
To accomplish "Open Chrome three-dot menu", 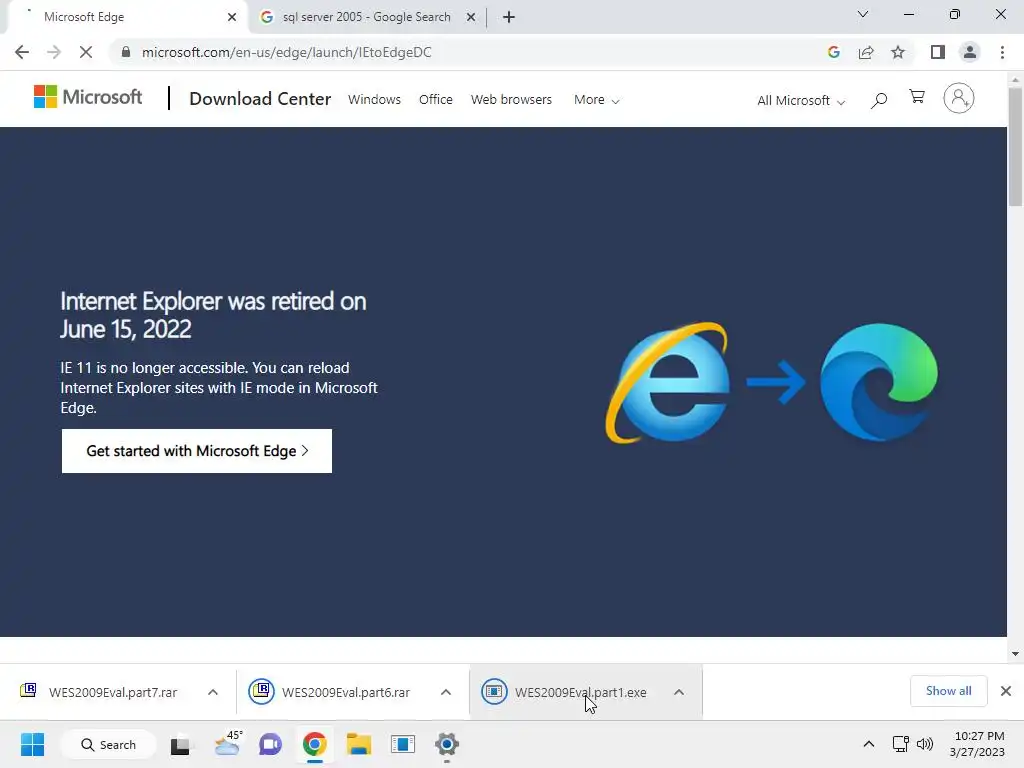I will click(1002, 52).
